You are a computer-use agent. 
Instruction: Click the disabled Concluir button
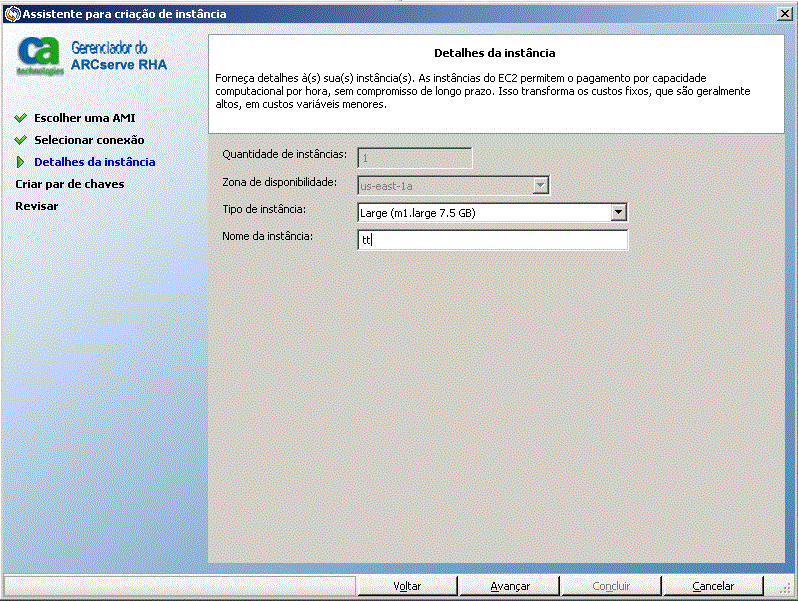pyautogui.click(x=611, y=586)
